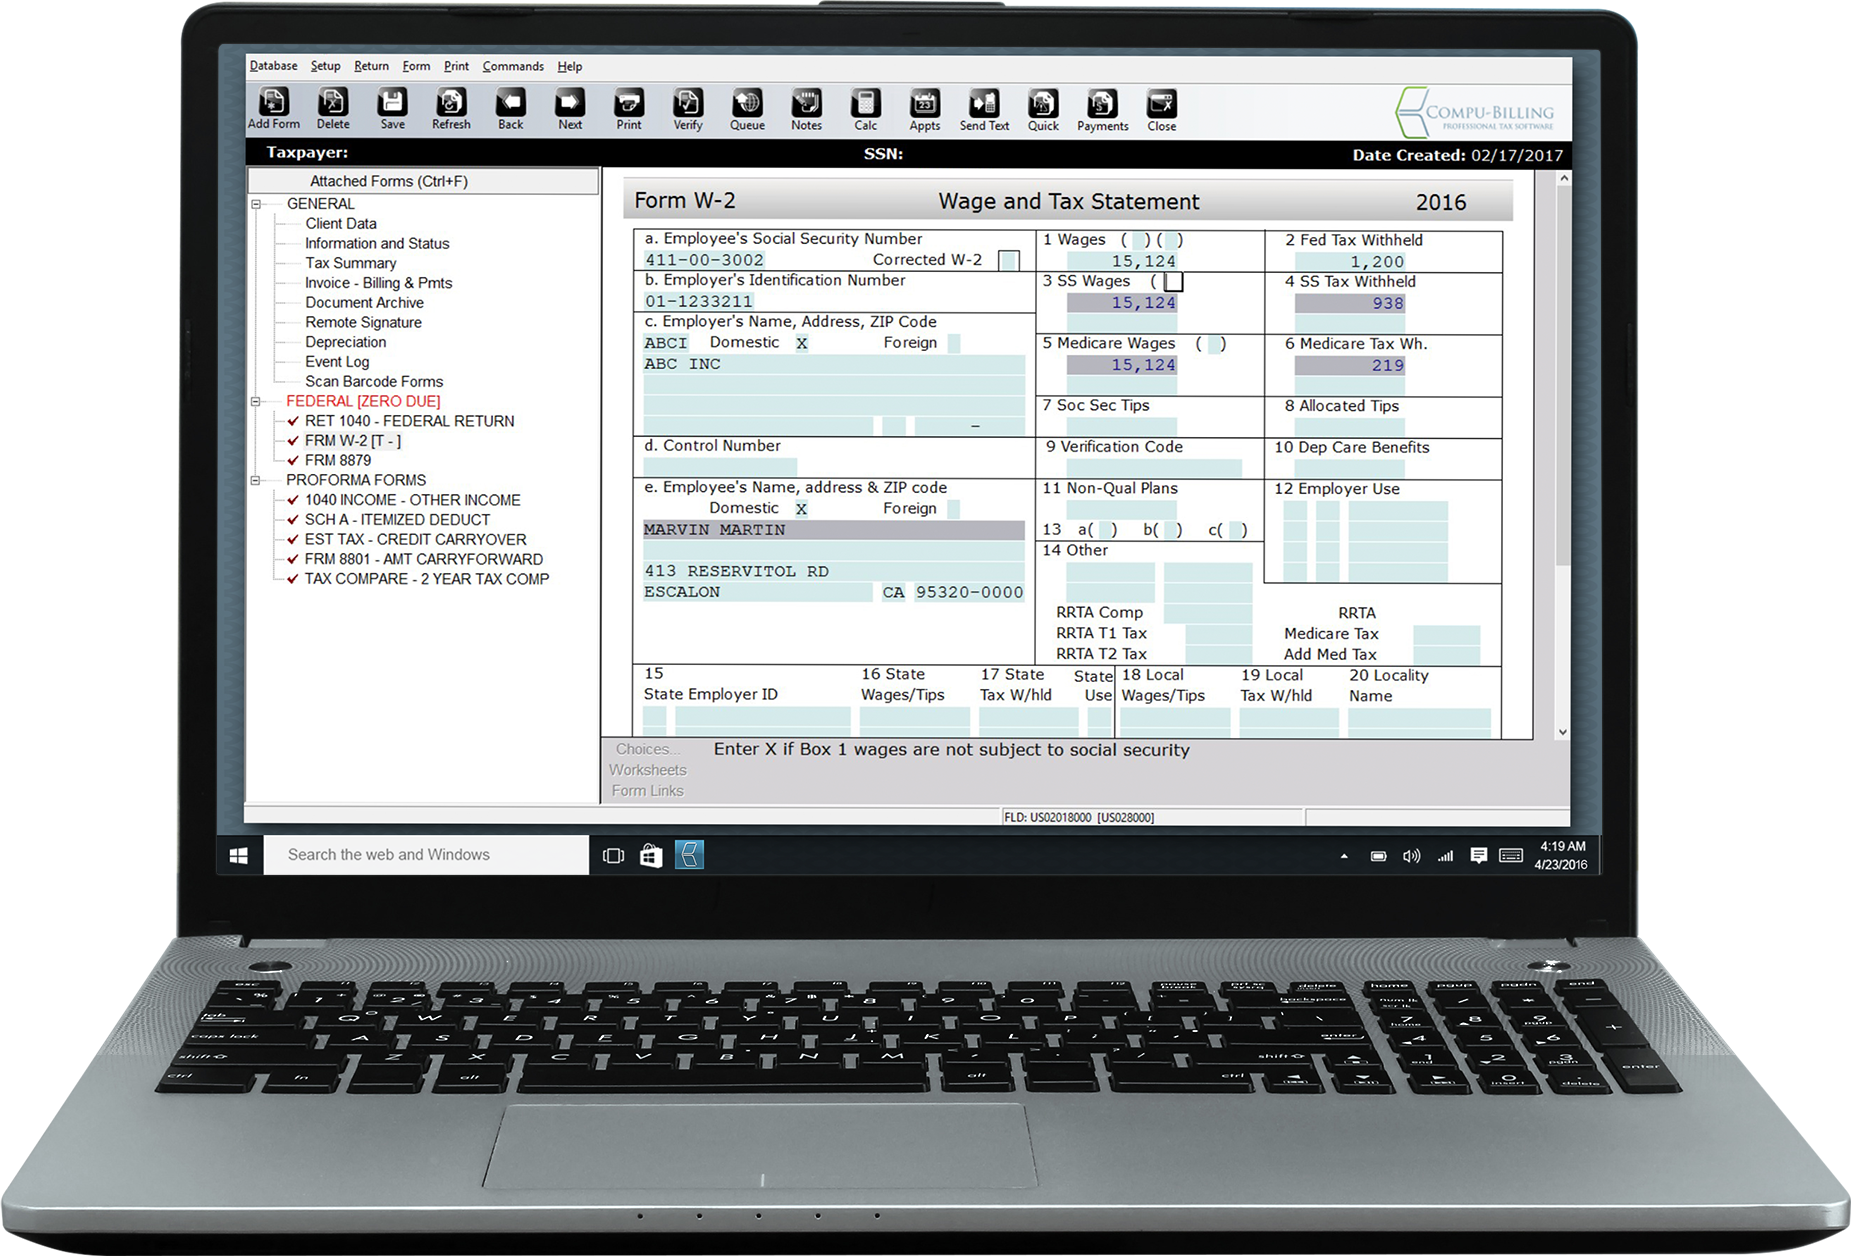
Task: Toggle the Corrected W-2 checkbox
Action: point(1009,261)
